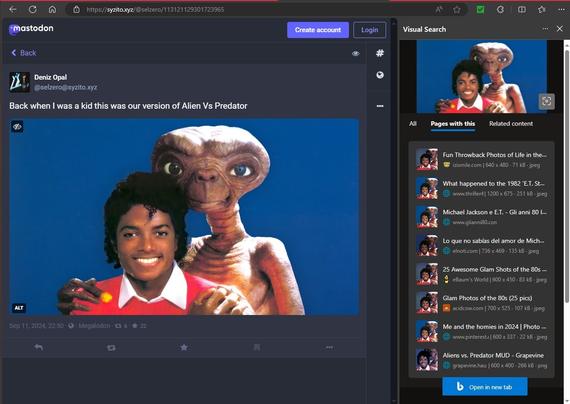Favorite this post with star

[x=184, y=347]
